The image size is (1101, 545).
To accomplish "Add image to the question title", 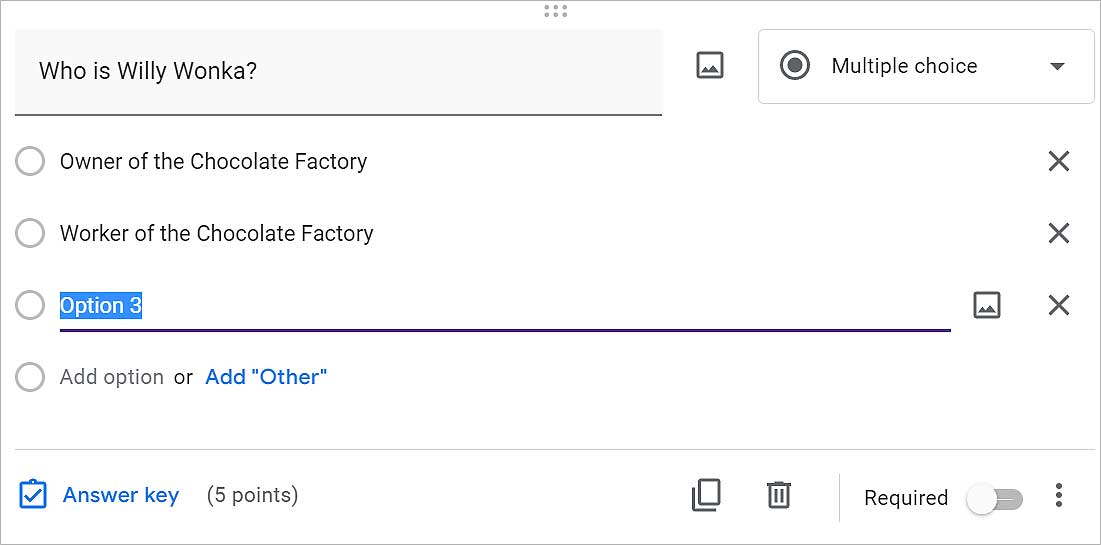I will (x=709, y=65).
